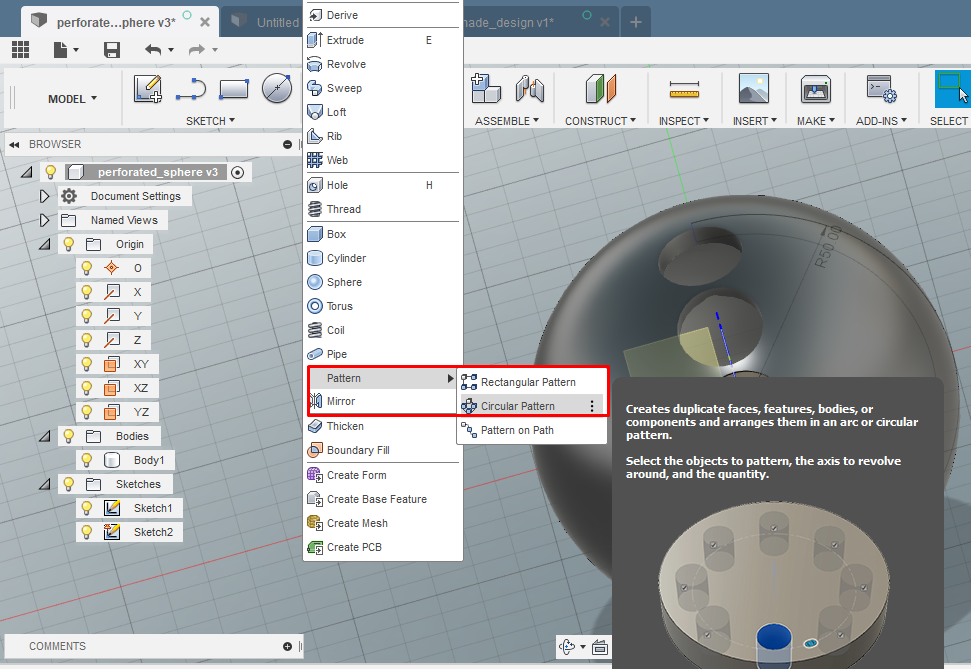Open a new design tab with plus
971x669 pixels.
point(635,22)
